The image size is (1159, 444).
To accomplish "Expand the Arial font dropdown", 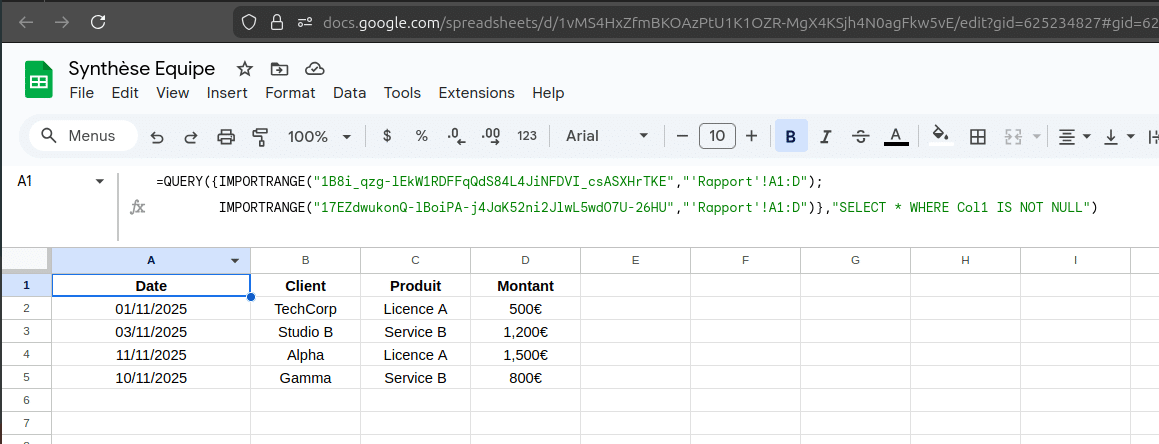I will tap(607, 137).
